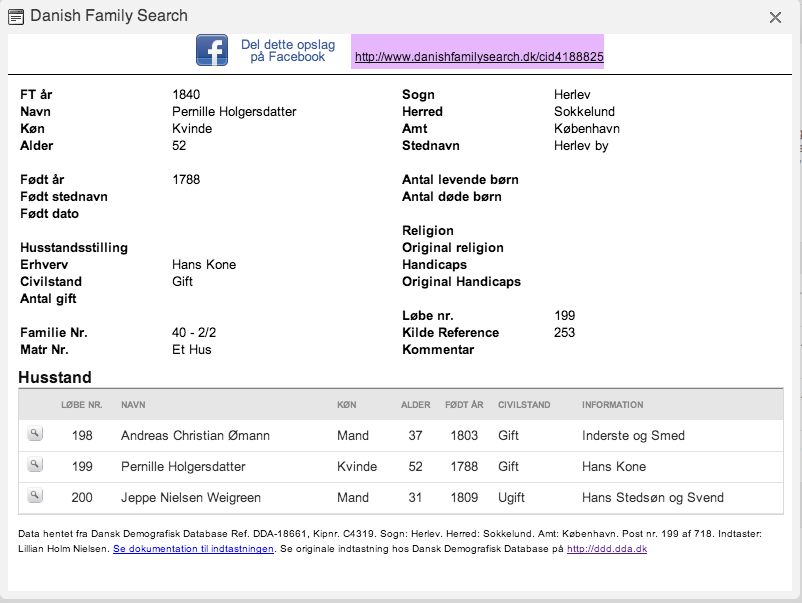The height and width of the screenshot is (603, 802).
Task: Open magnifier for Jeppe Nielsen Weigreen
Action: tap(35, 496)
